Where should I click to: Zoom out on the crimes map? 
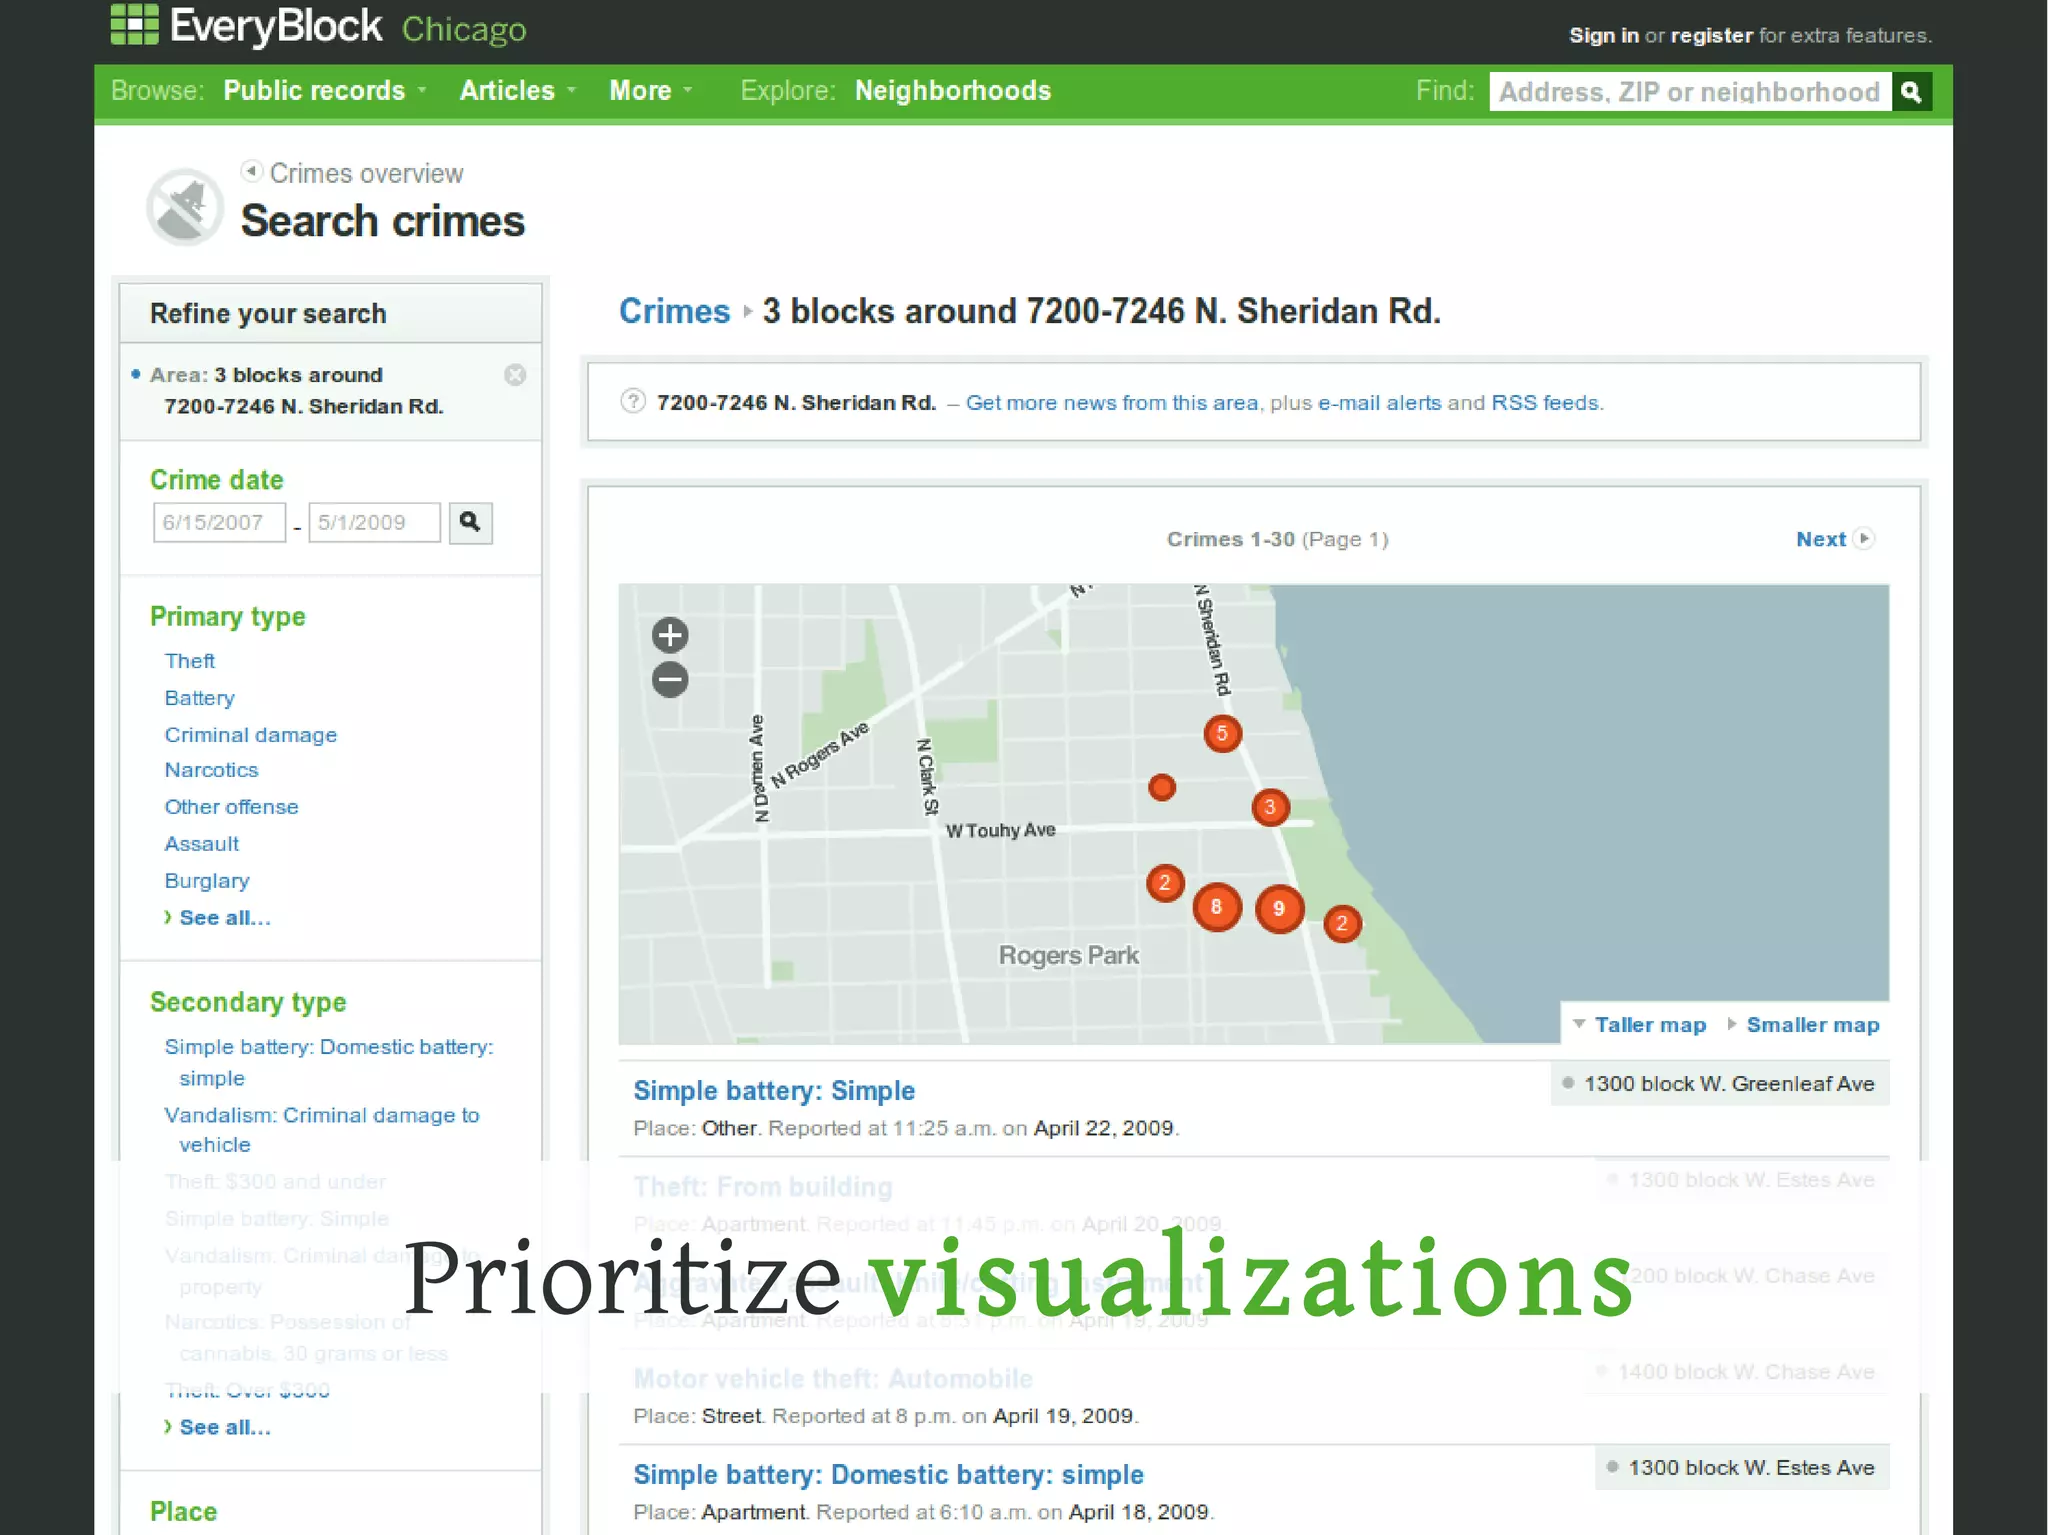[x=670, y=680]
